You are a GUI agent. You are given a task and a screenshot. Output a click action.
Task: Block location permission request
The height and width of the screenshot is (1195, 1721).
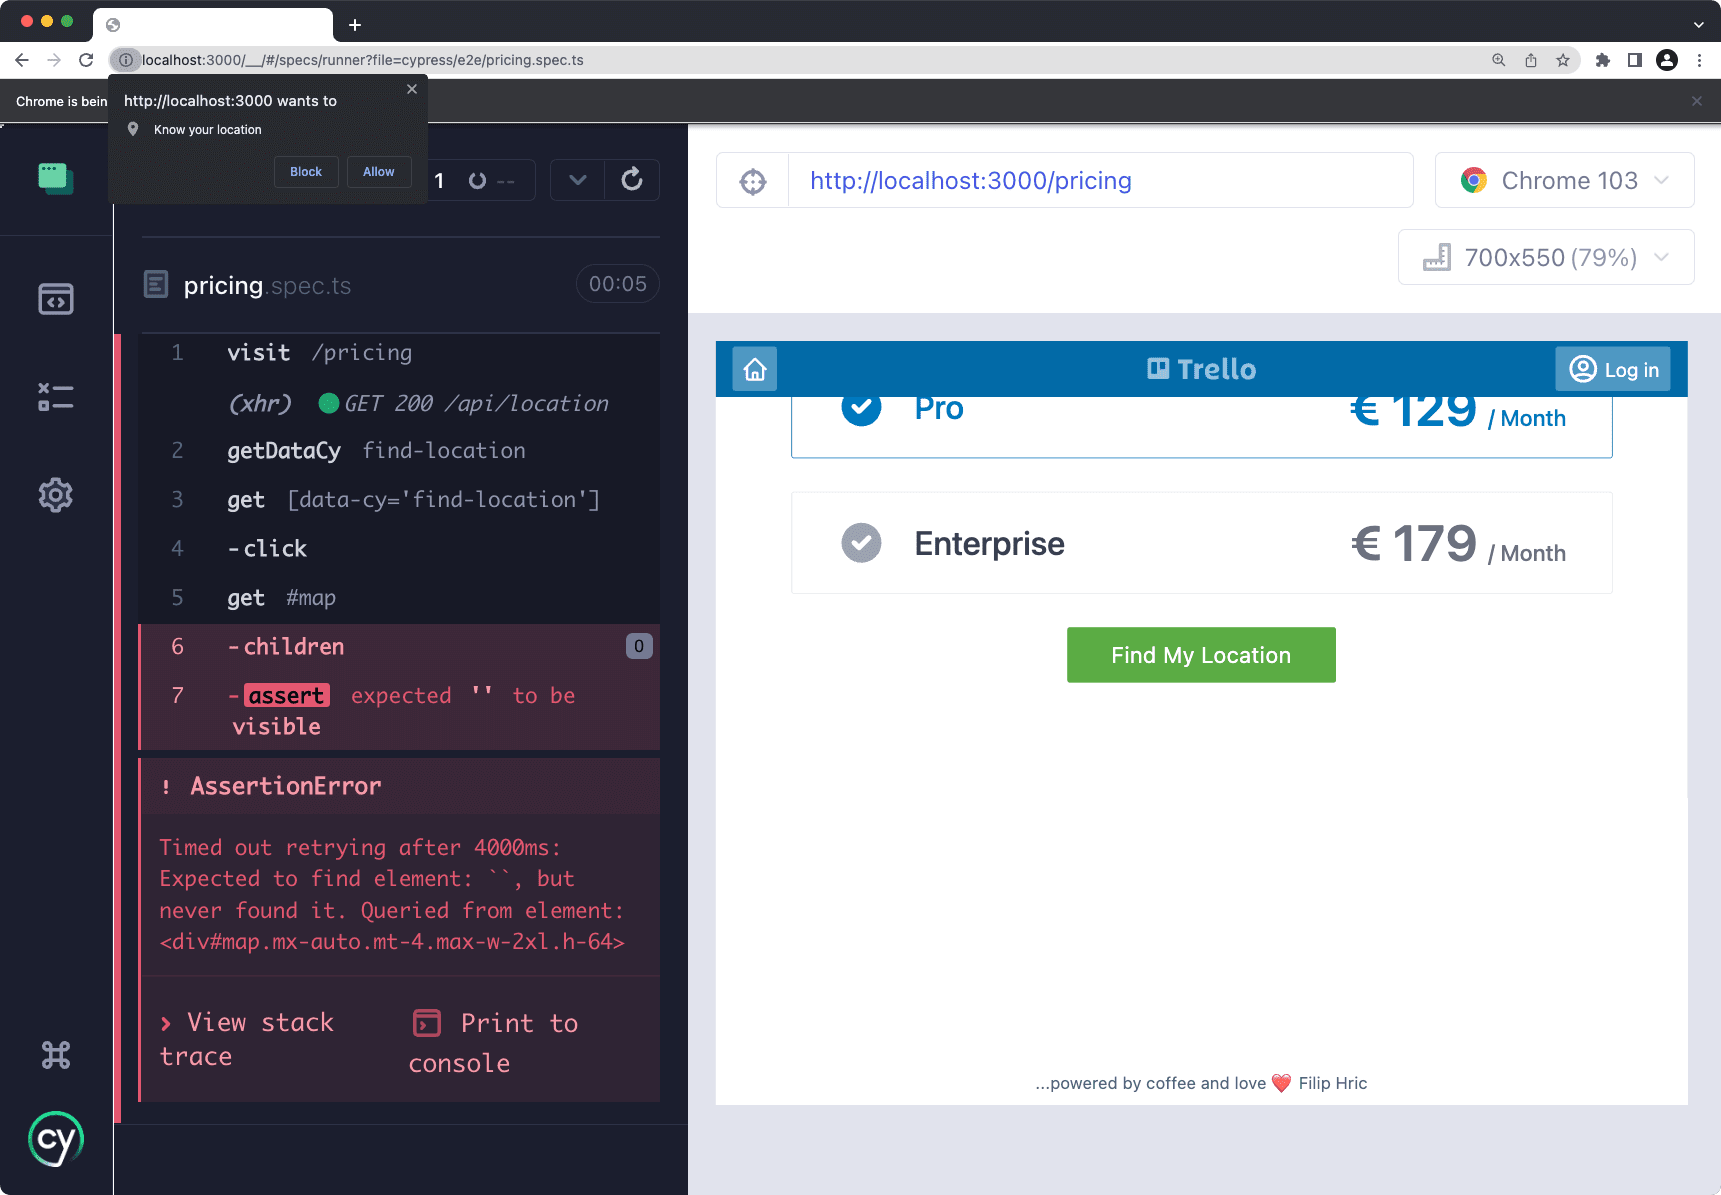tap(306, 172)
